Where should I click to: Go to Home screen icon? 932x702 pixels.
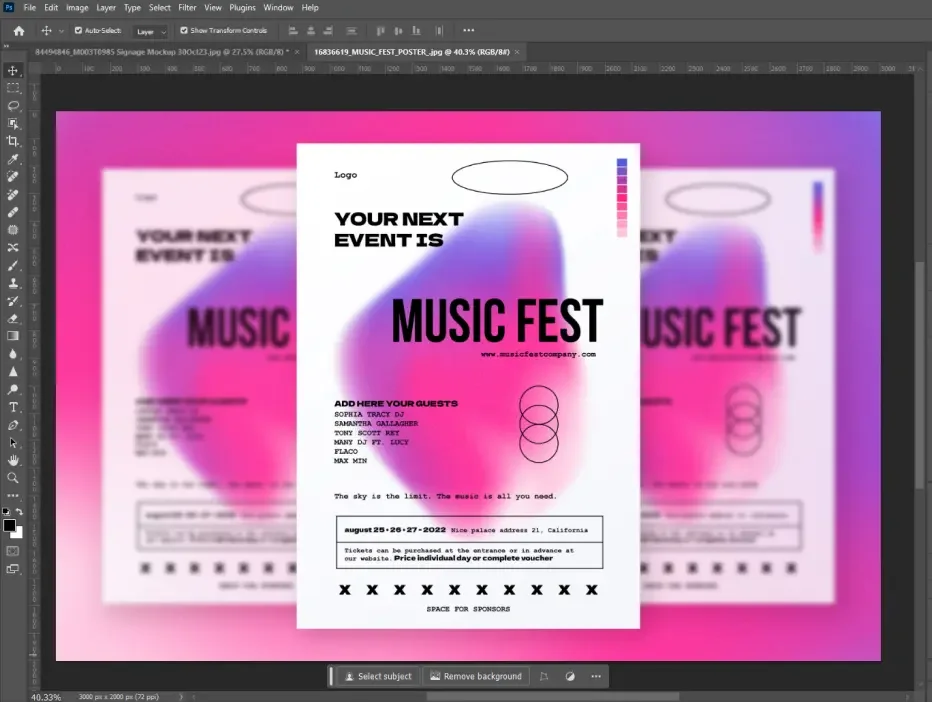pyautogui.click(x=18, y=31)
